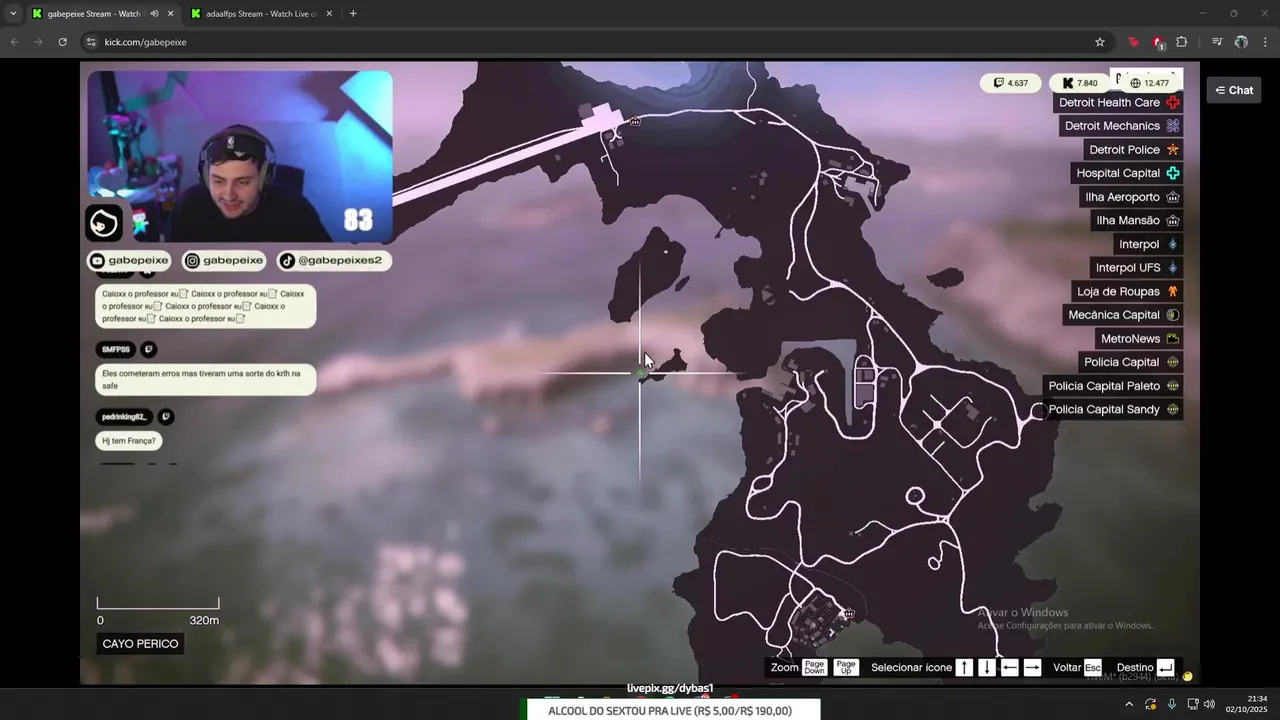Click the Page Down zoom key icon
Screen dimensions: 1280x720
click(x=814, y=667)
